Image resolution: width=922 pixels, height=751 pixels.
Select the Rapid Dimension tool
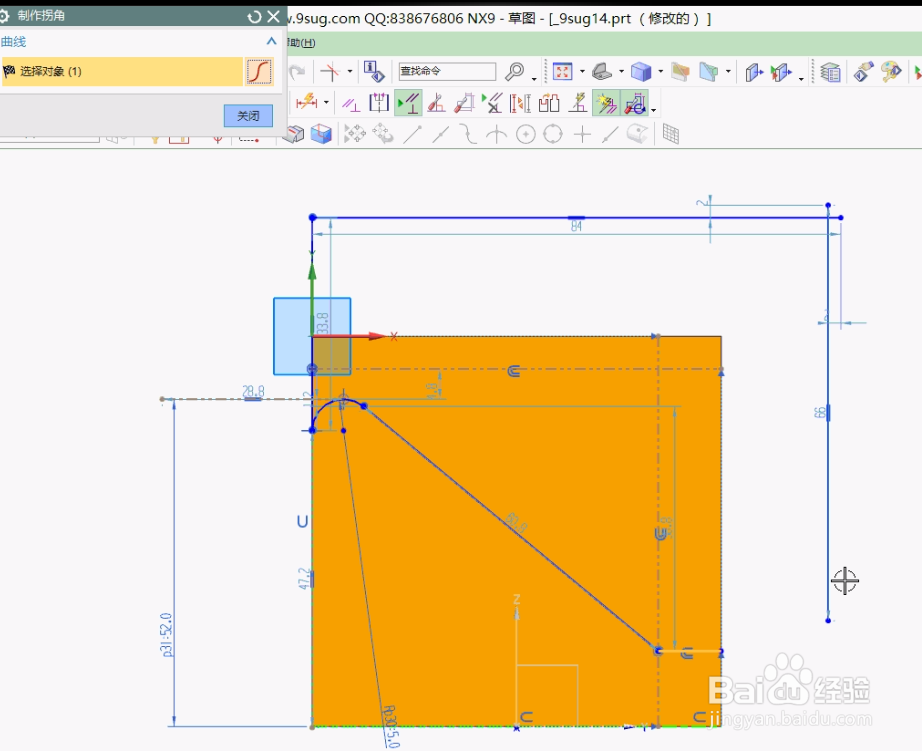[x=306, y=102]
